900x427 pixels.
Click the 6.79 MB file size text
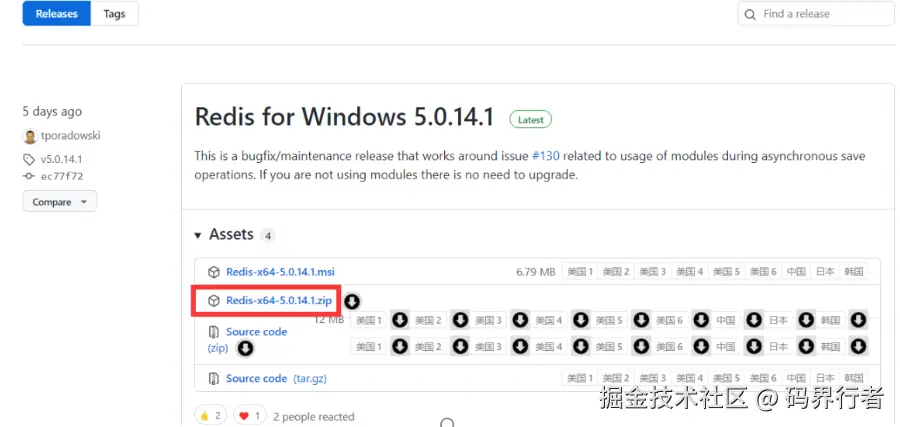[536, 271]
